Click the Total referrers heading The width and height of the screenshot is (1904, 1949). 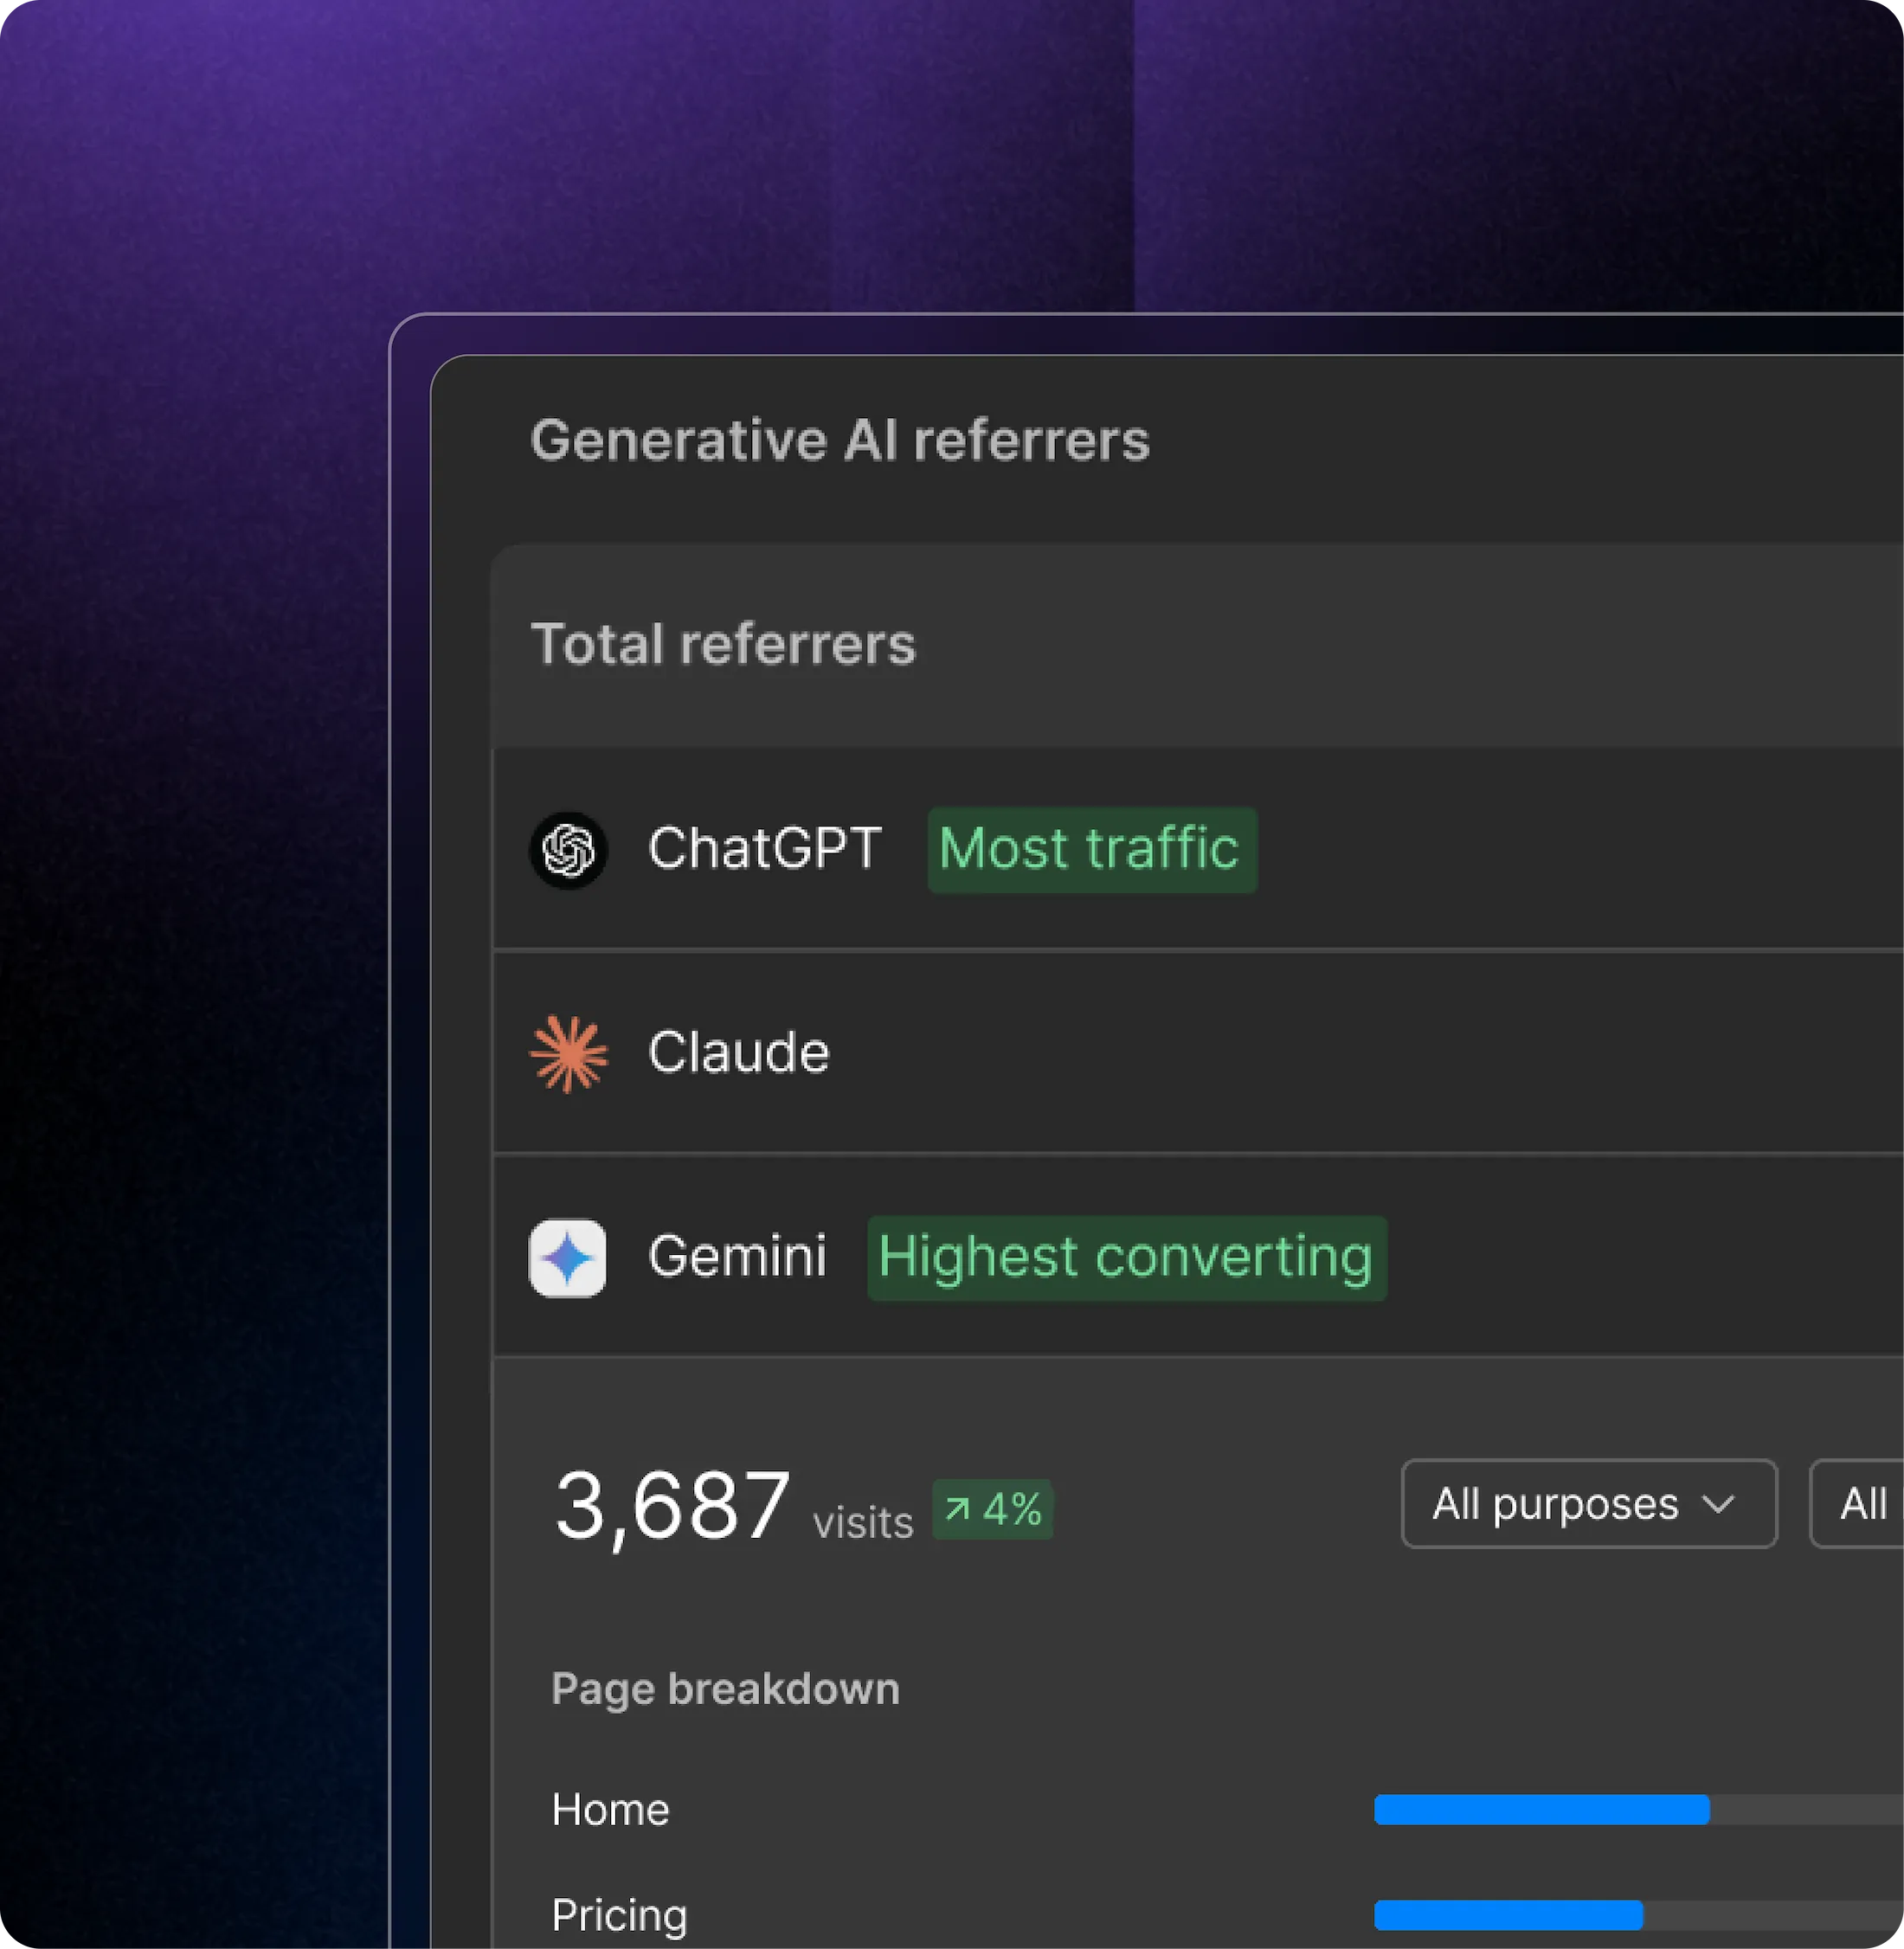pyautogui.click(x=723, y=644)
